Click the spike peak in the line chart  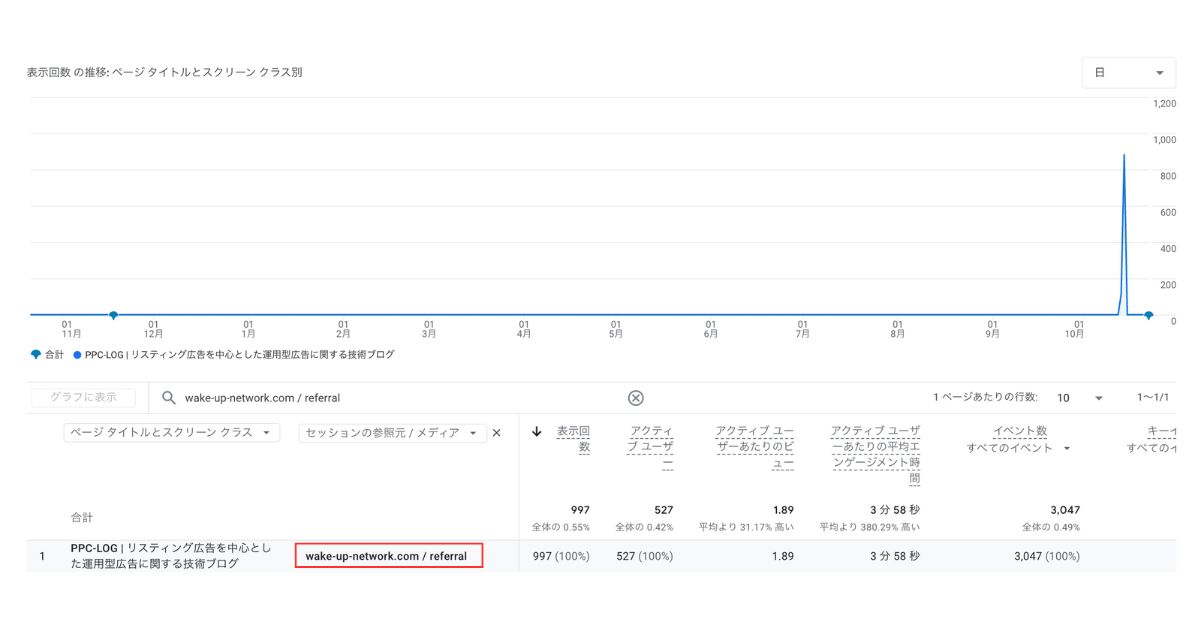[x=1124, y=156]
